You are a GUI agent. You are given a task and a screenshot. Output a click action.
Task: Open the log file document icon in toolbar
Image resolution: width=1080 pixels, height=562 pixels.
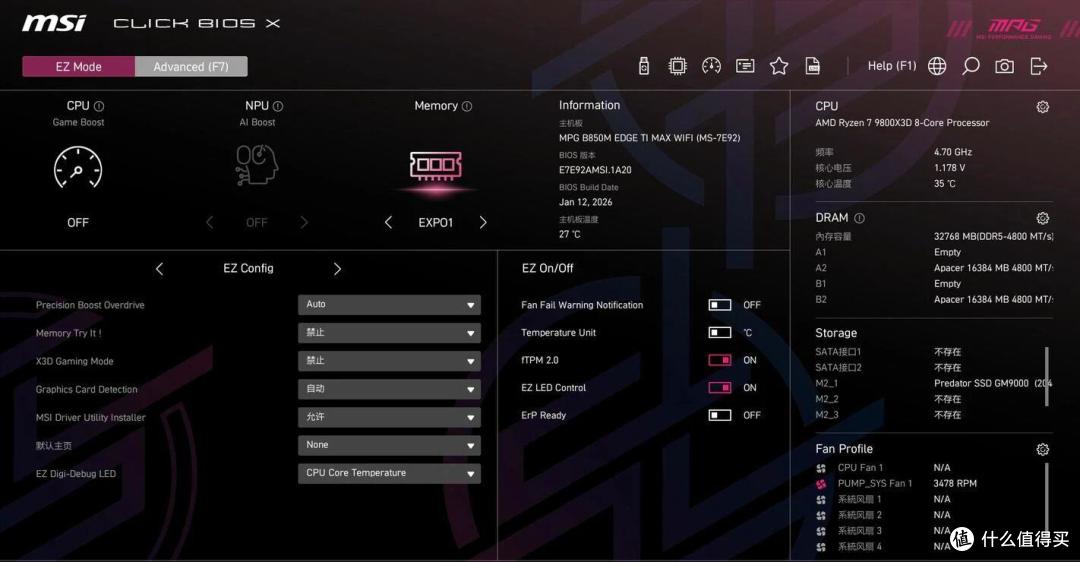pyautogui.click(x=813, y=66)
